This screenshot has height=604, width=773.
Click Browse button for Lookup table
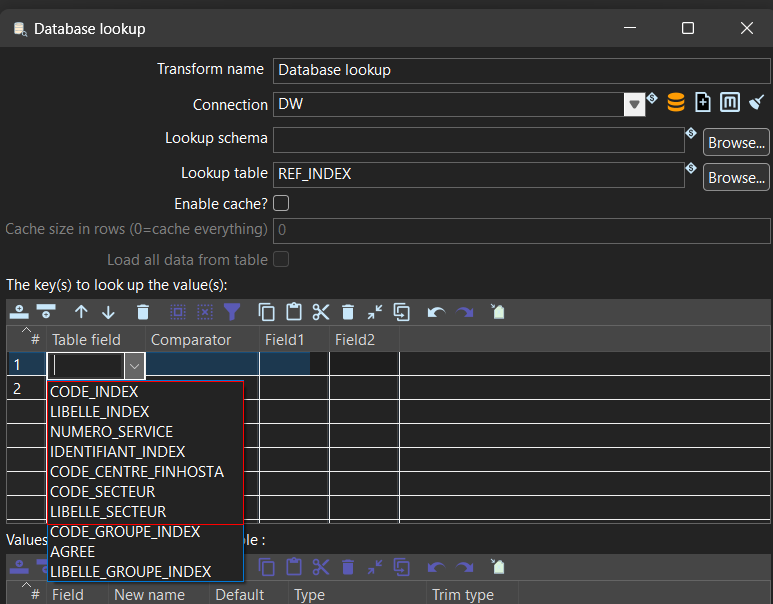coord(736,178)
